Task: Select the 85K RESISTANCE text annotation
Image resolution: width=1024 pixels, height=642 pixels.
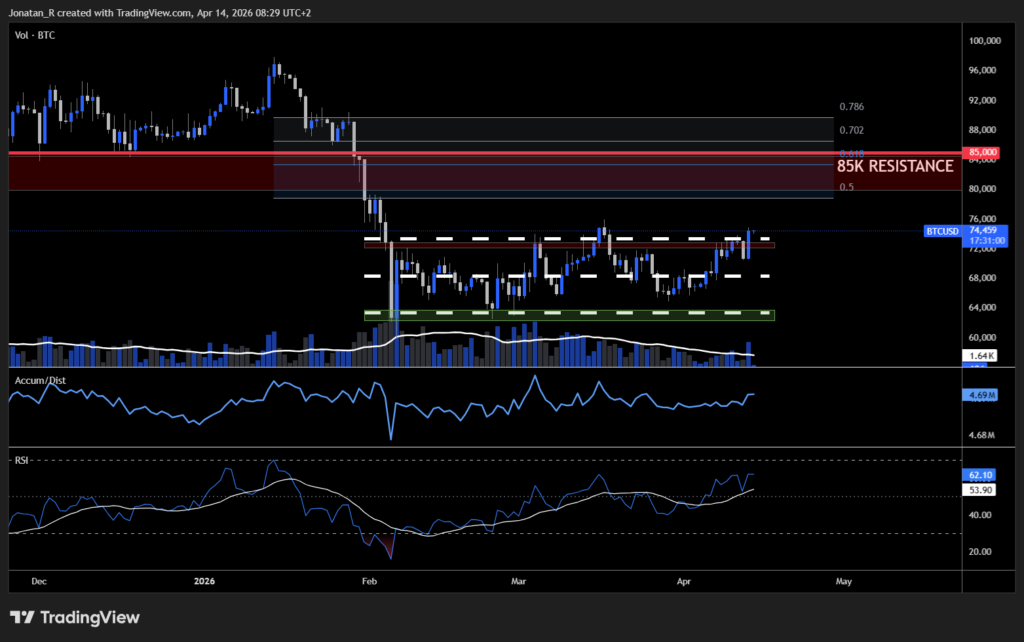Action: point(895,166)
